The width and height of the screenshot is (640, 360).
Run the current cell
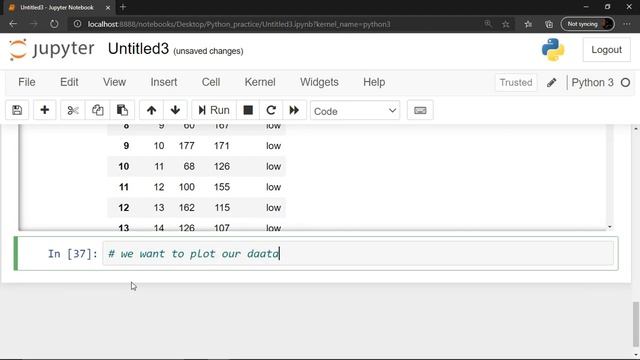point(214,110)
